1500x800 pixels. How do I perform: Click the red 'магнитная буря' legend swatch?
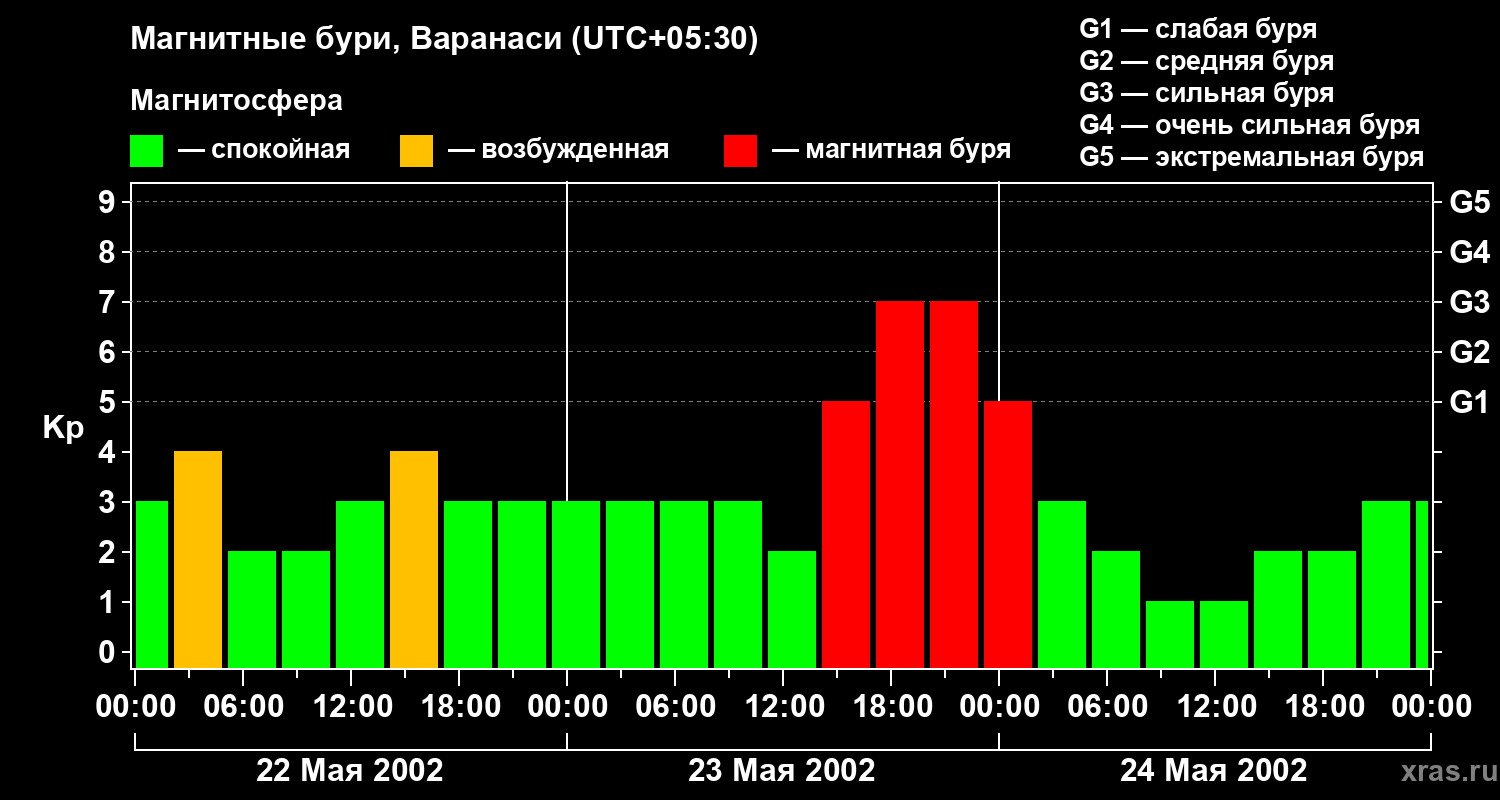740,151
